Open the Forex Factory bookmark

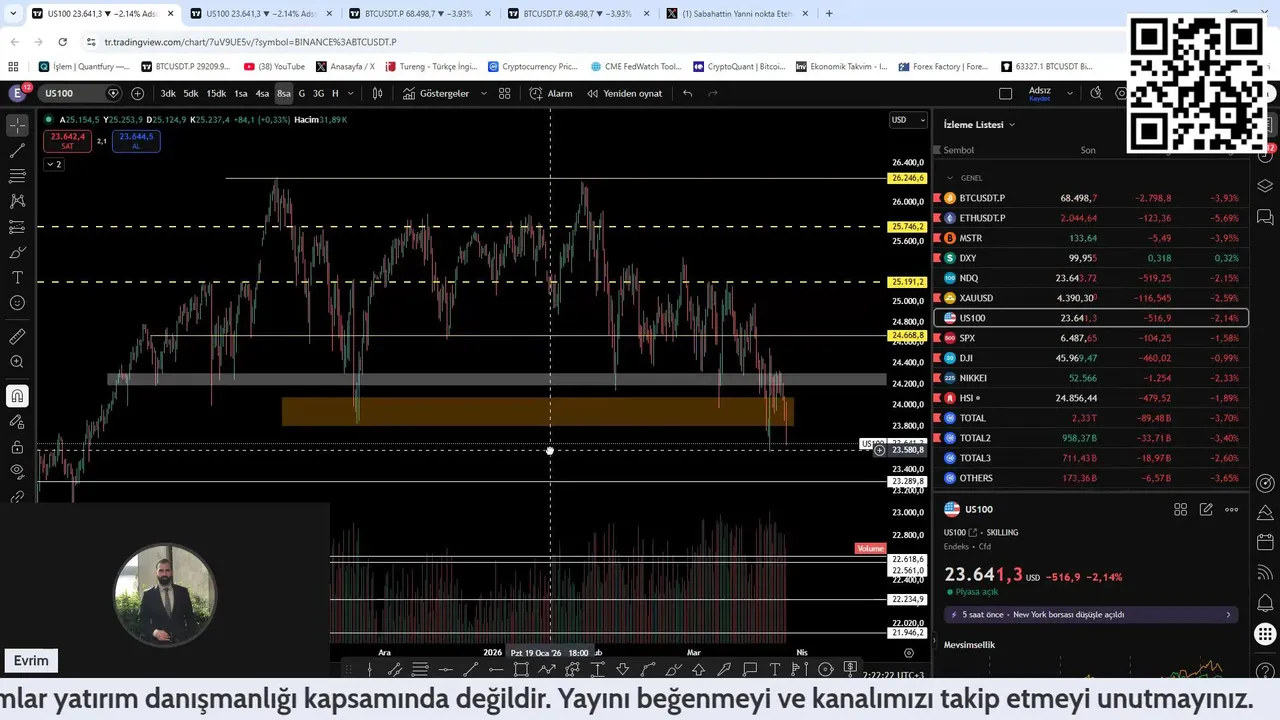click(x=941, y=66)
